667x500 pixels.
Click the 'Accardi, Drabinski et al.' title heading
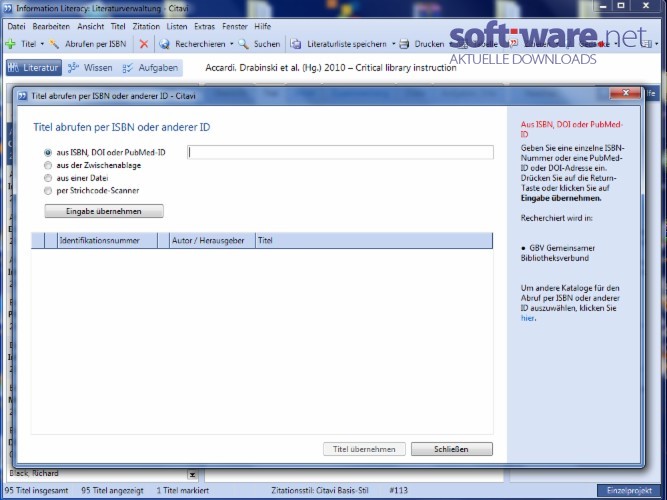tap(331, 68)
